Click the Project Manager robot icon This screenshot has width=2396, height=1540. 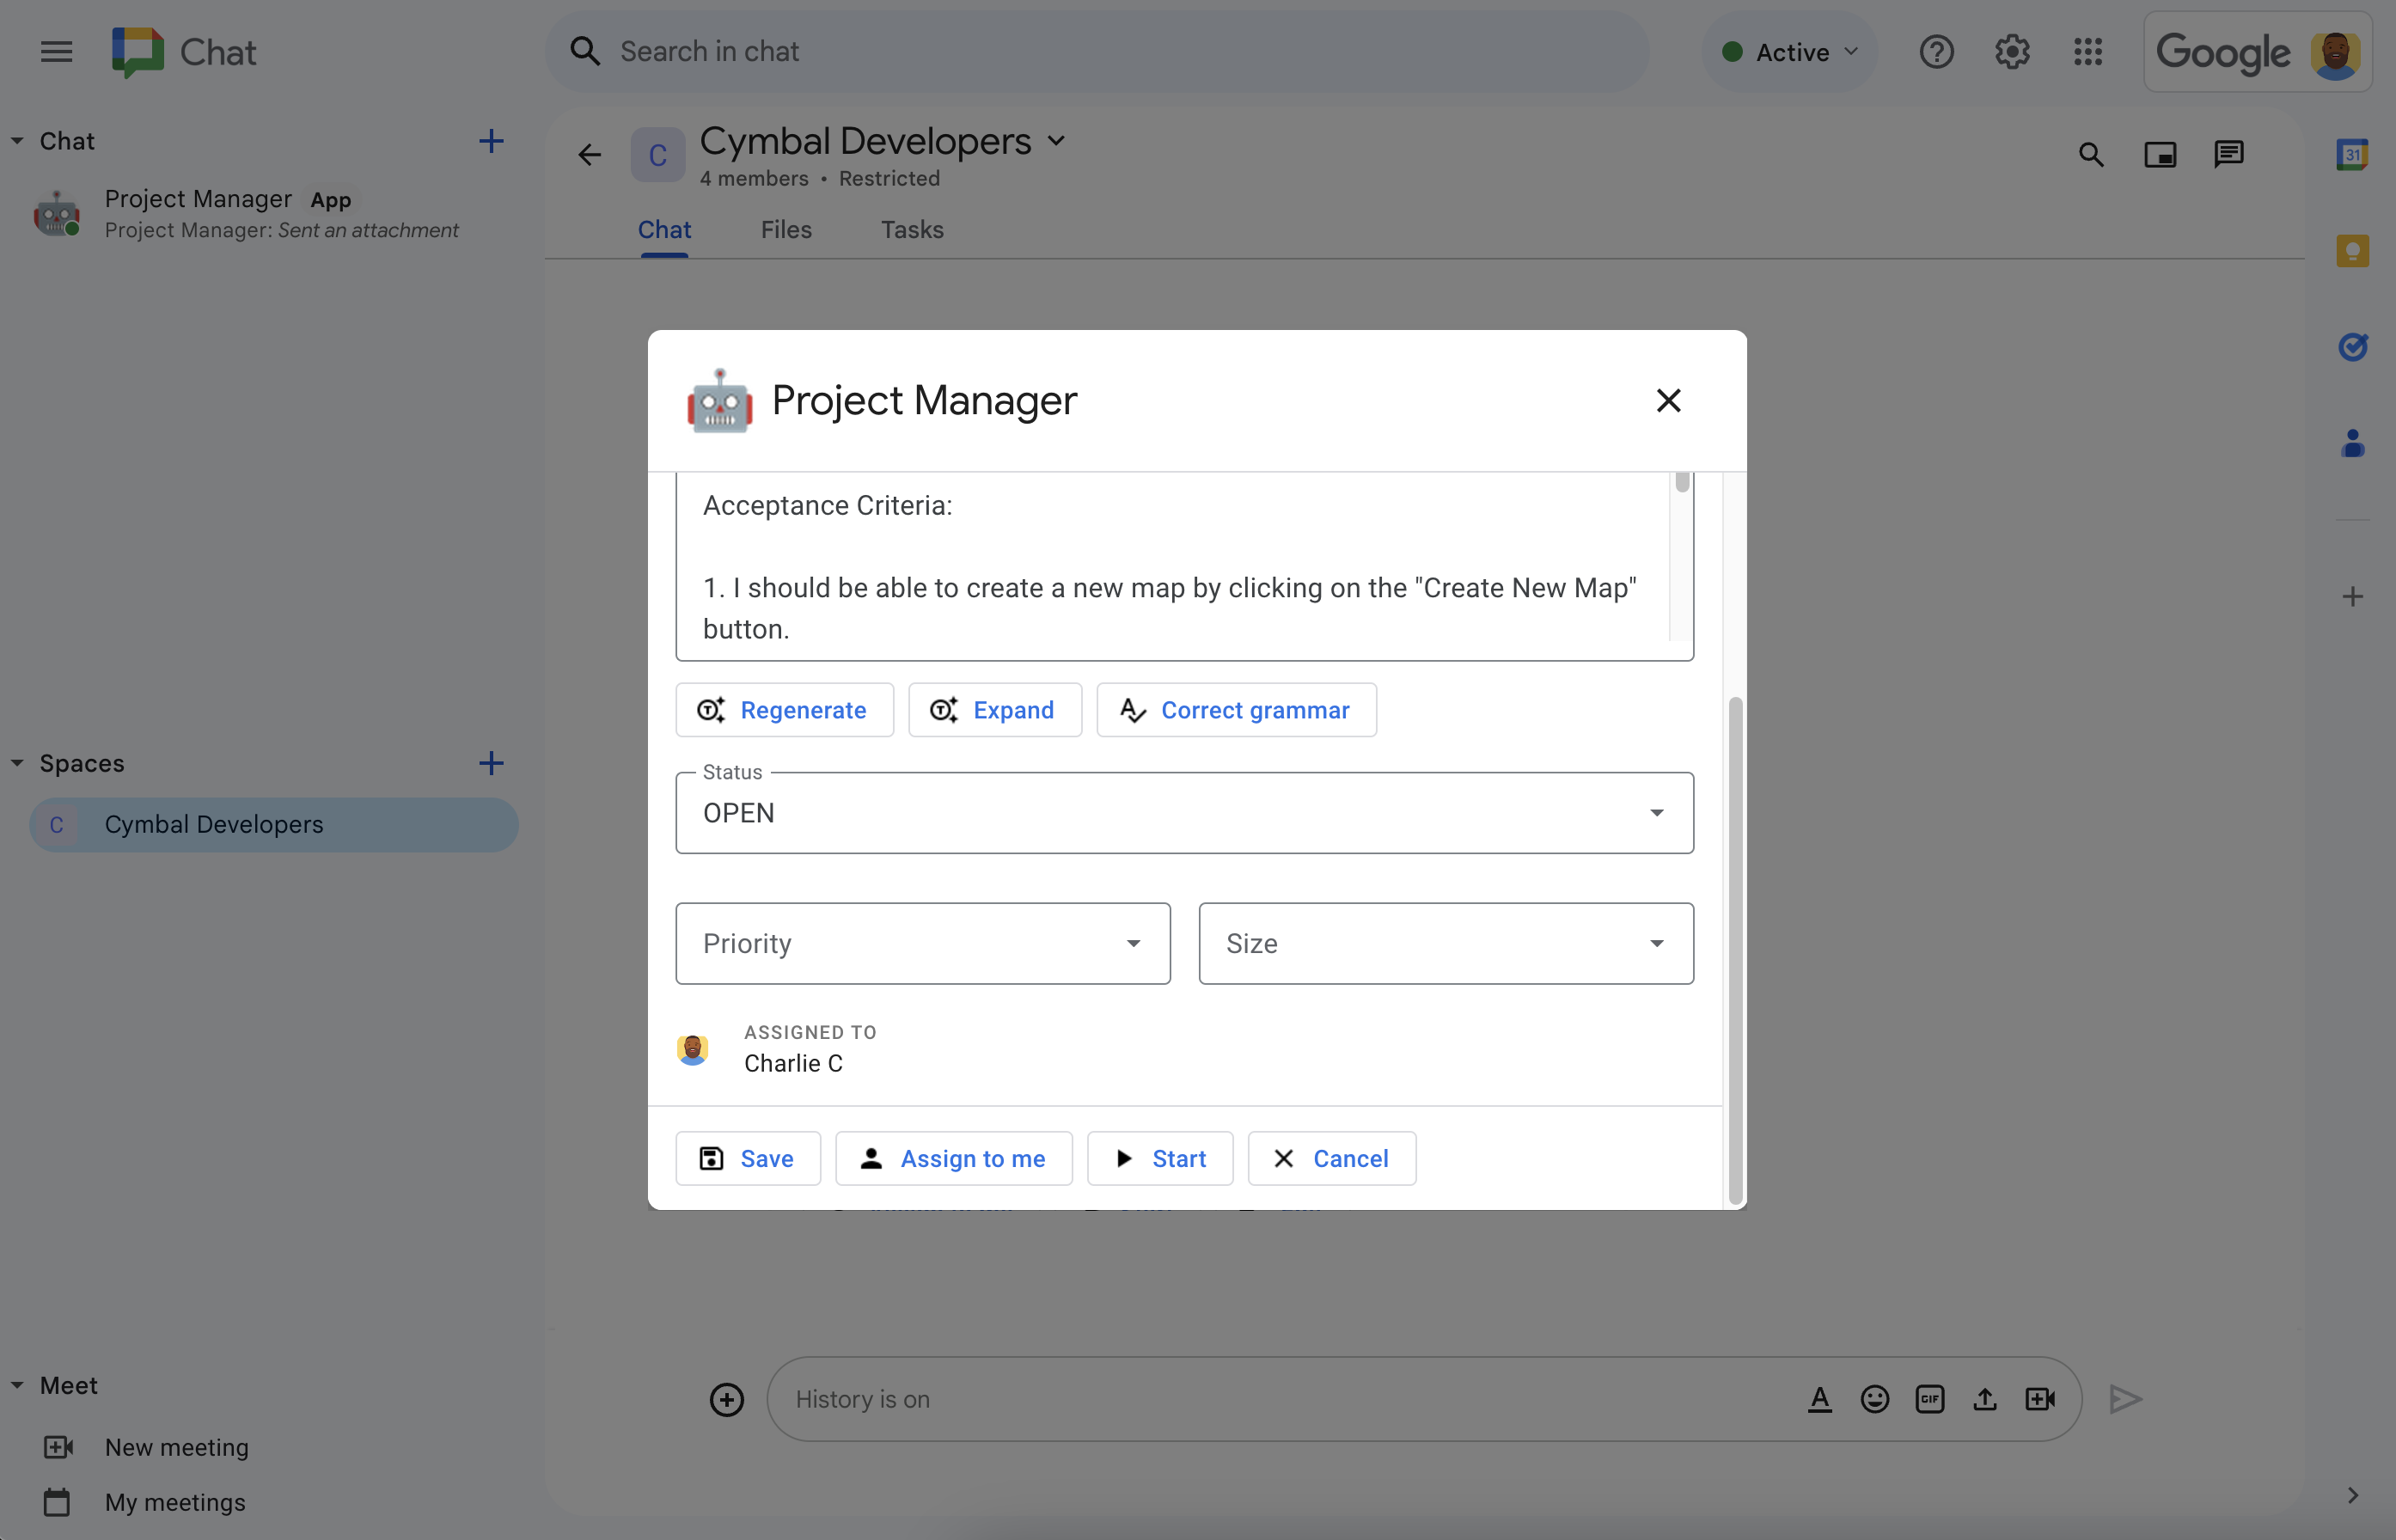click(718, 400)
